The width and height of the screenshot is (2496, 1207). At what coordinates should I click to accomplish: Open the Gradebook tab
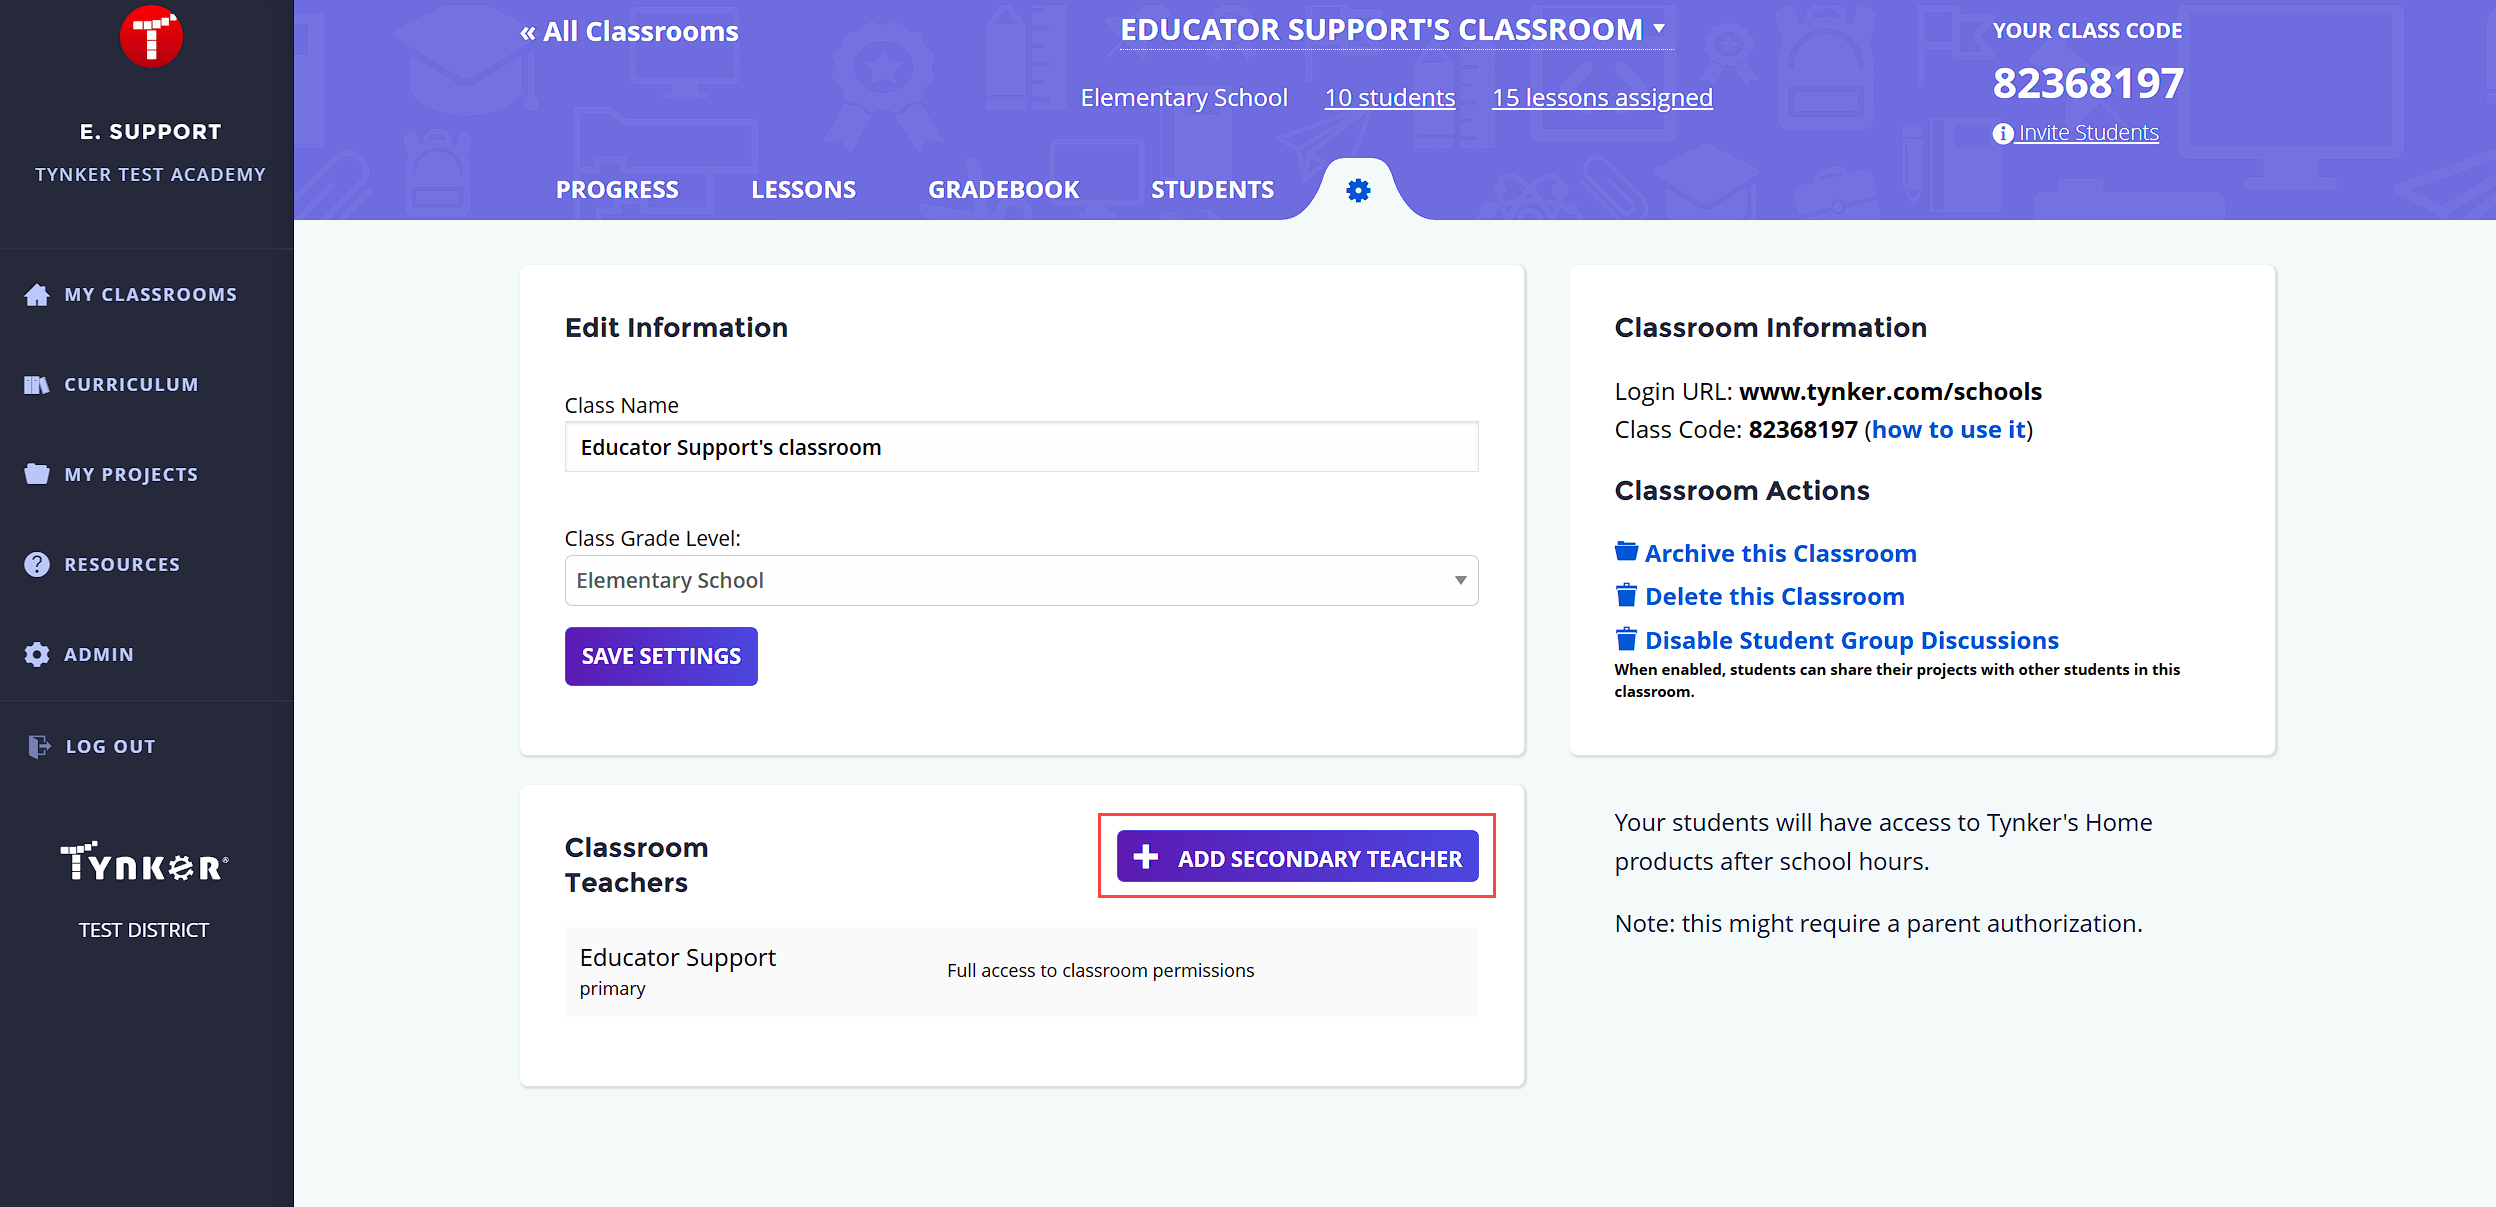pyautogui.click(x=1003, y=190)
